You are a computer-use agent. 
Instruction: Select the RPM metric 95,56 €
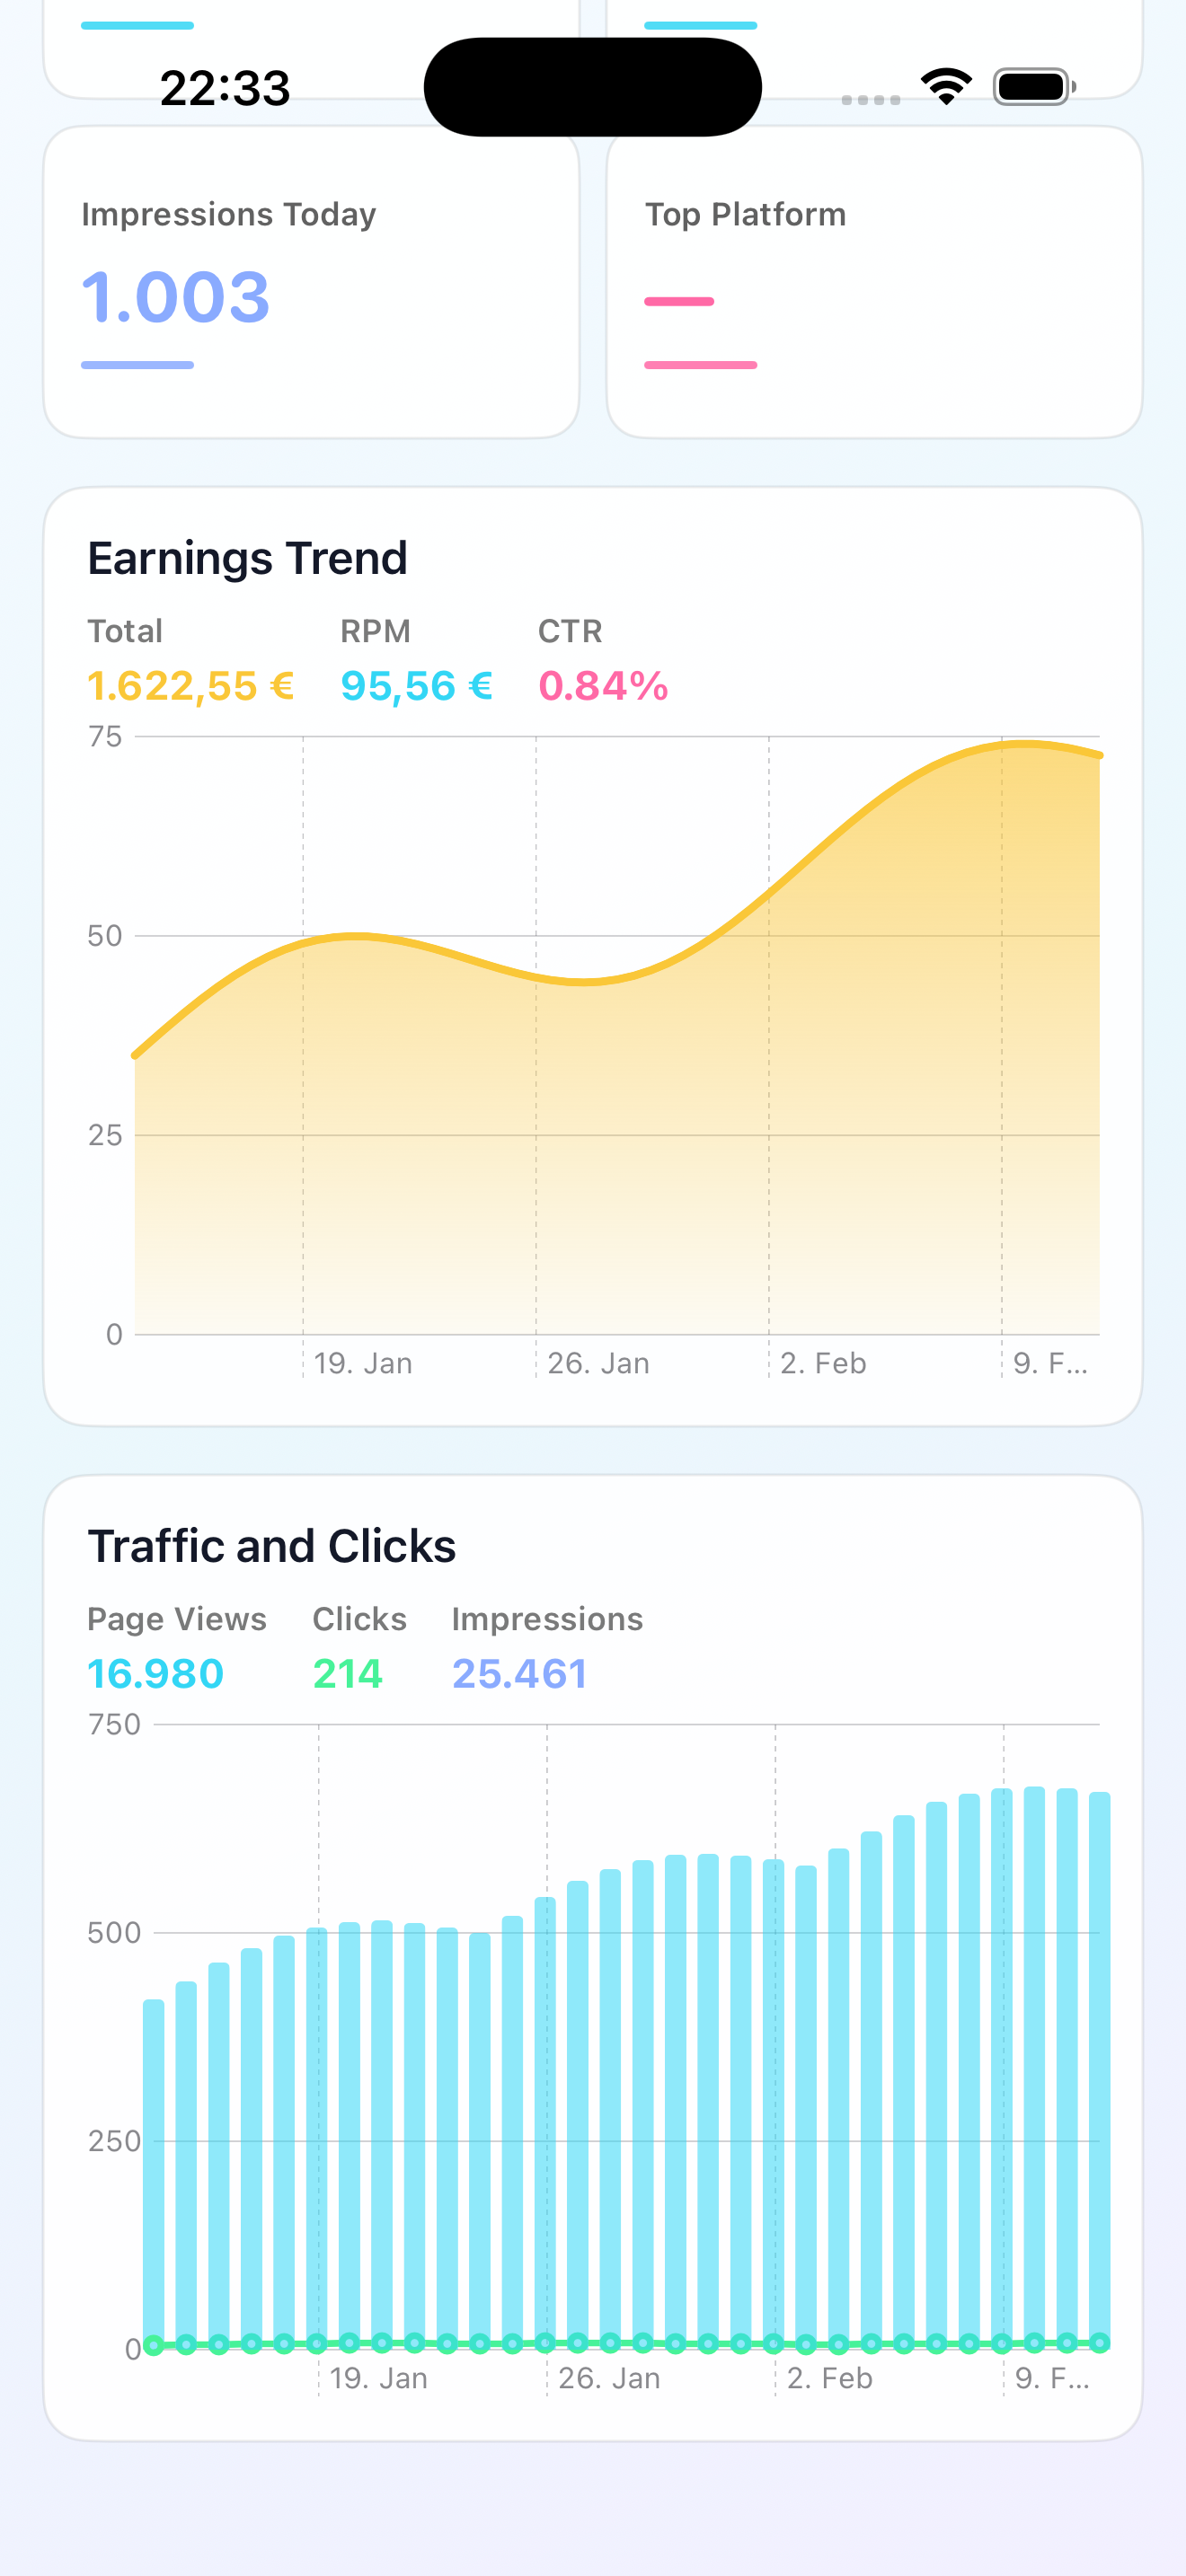pyautogui.click(x=416, y=686)
